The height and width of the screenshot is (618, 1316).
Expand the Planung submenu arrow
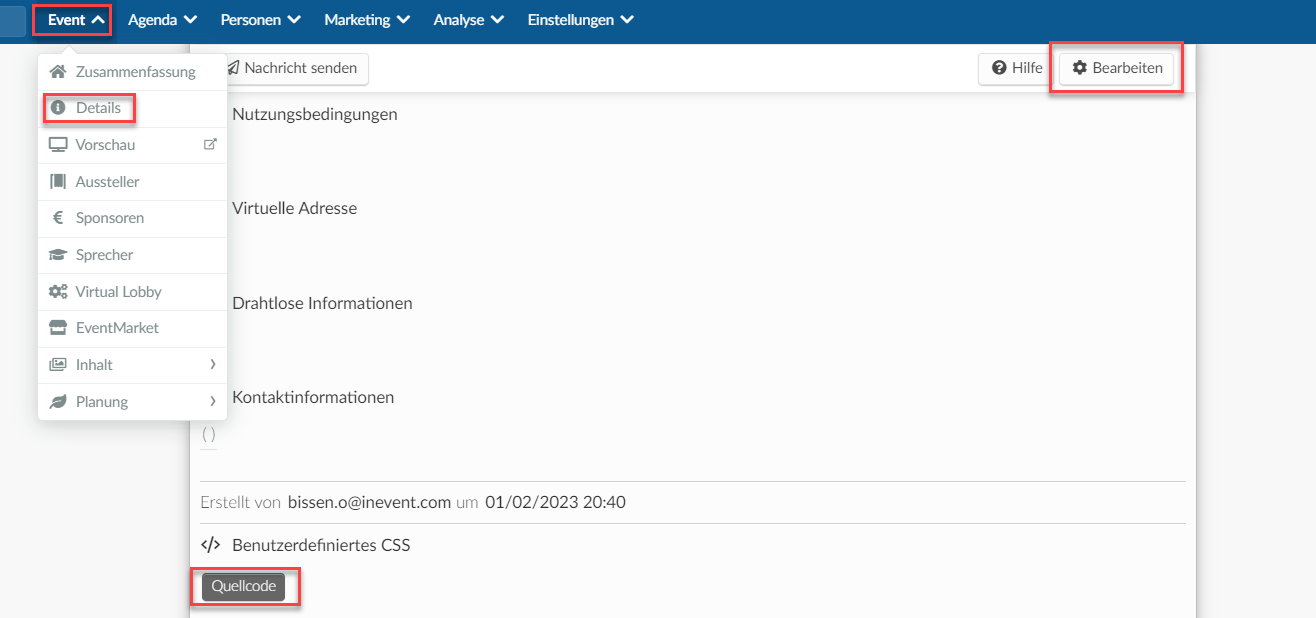(x=213, y=402)
